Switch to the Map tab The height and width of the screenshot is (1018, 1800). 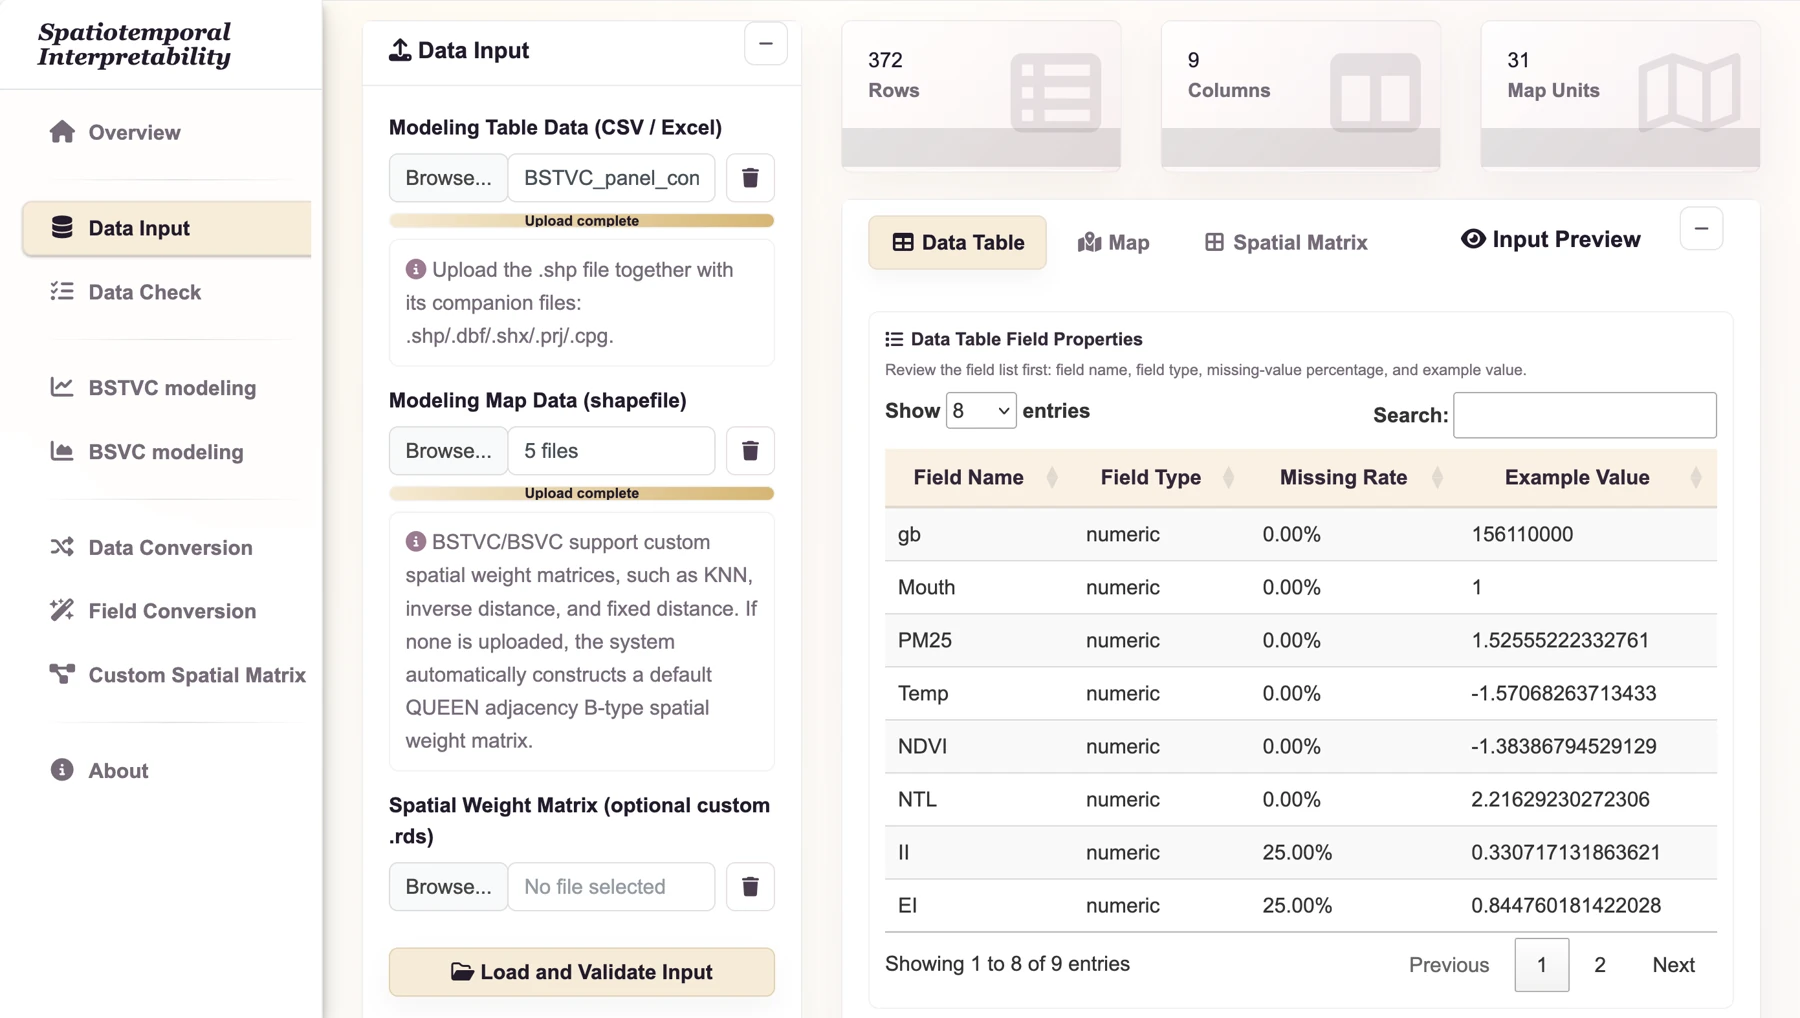1114,242
